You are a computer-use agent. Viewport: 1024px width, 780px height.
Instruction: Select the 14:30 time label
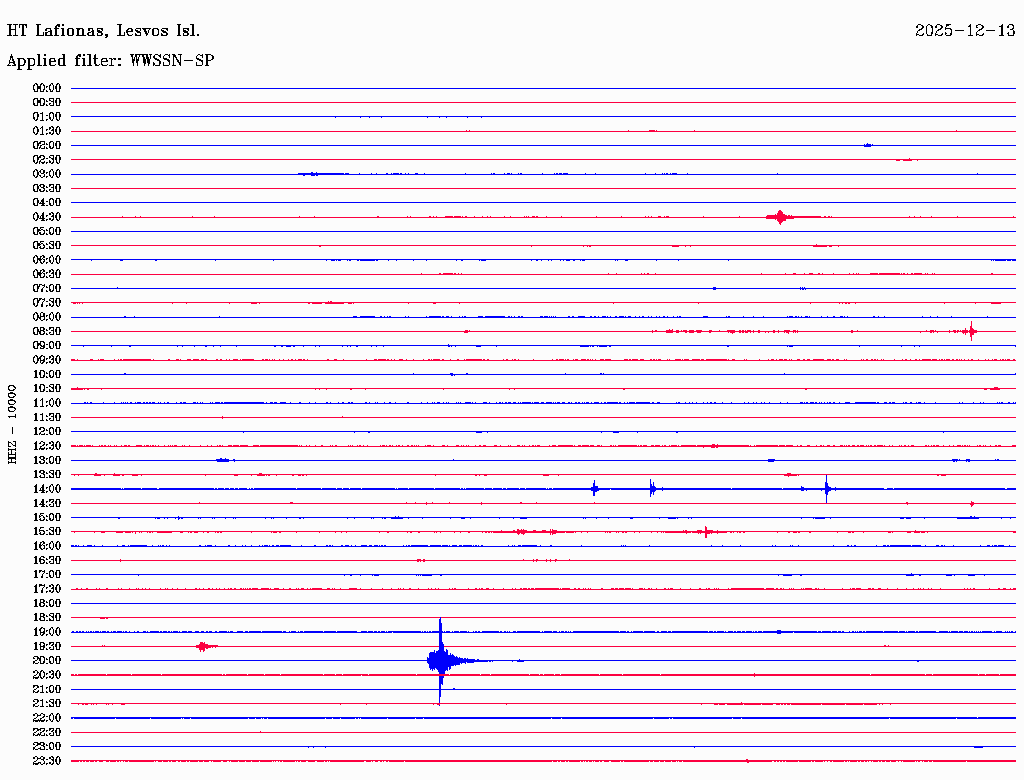coord(47,504)
